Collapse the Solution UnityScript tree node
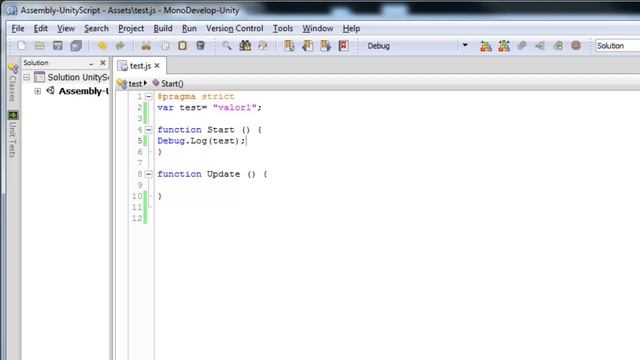Screen dimensions: 640x360 [27, 77]
